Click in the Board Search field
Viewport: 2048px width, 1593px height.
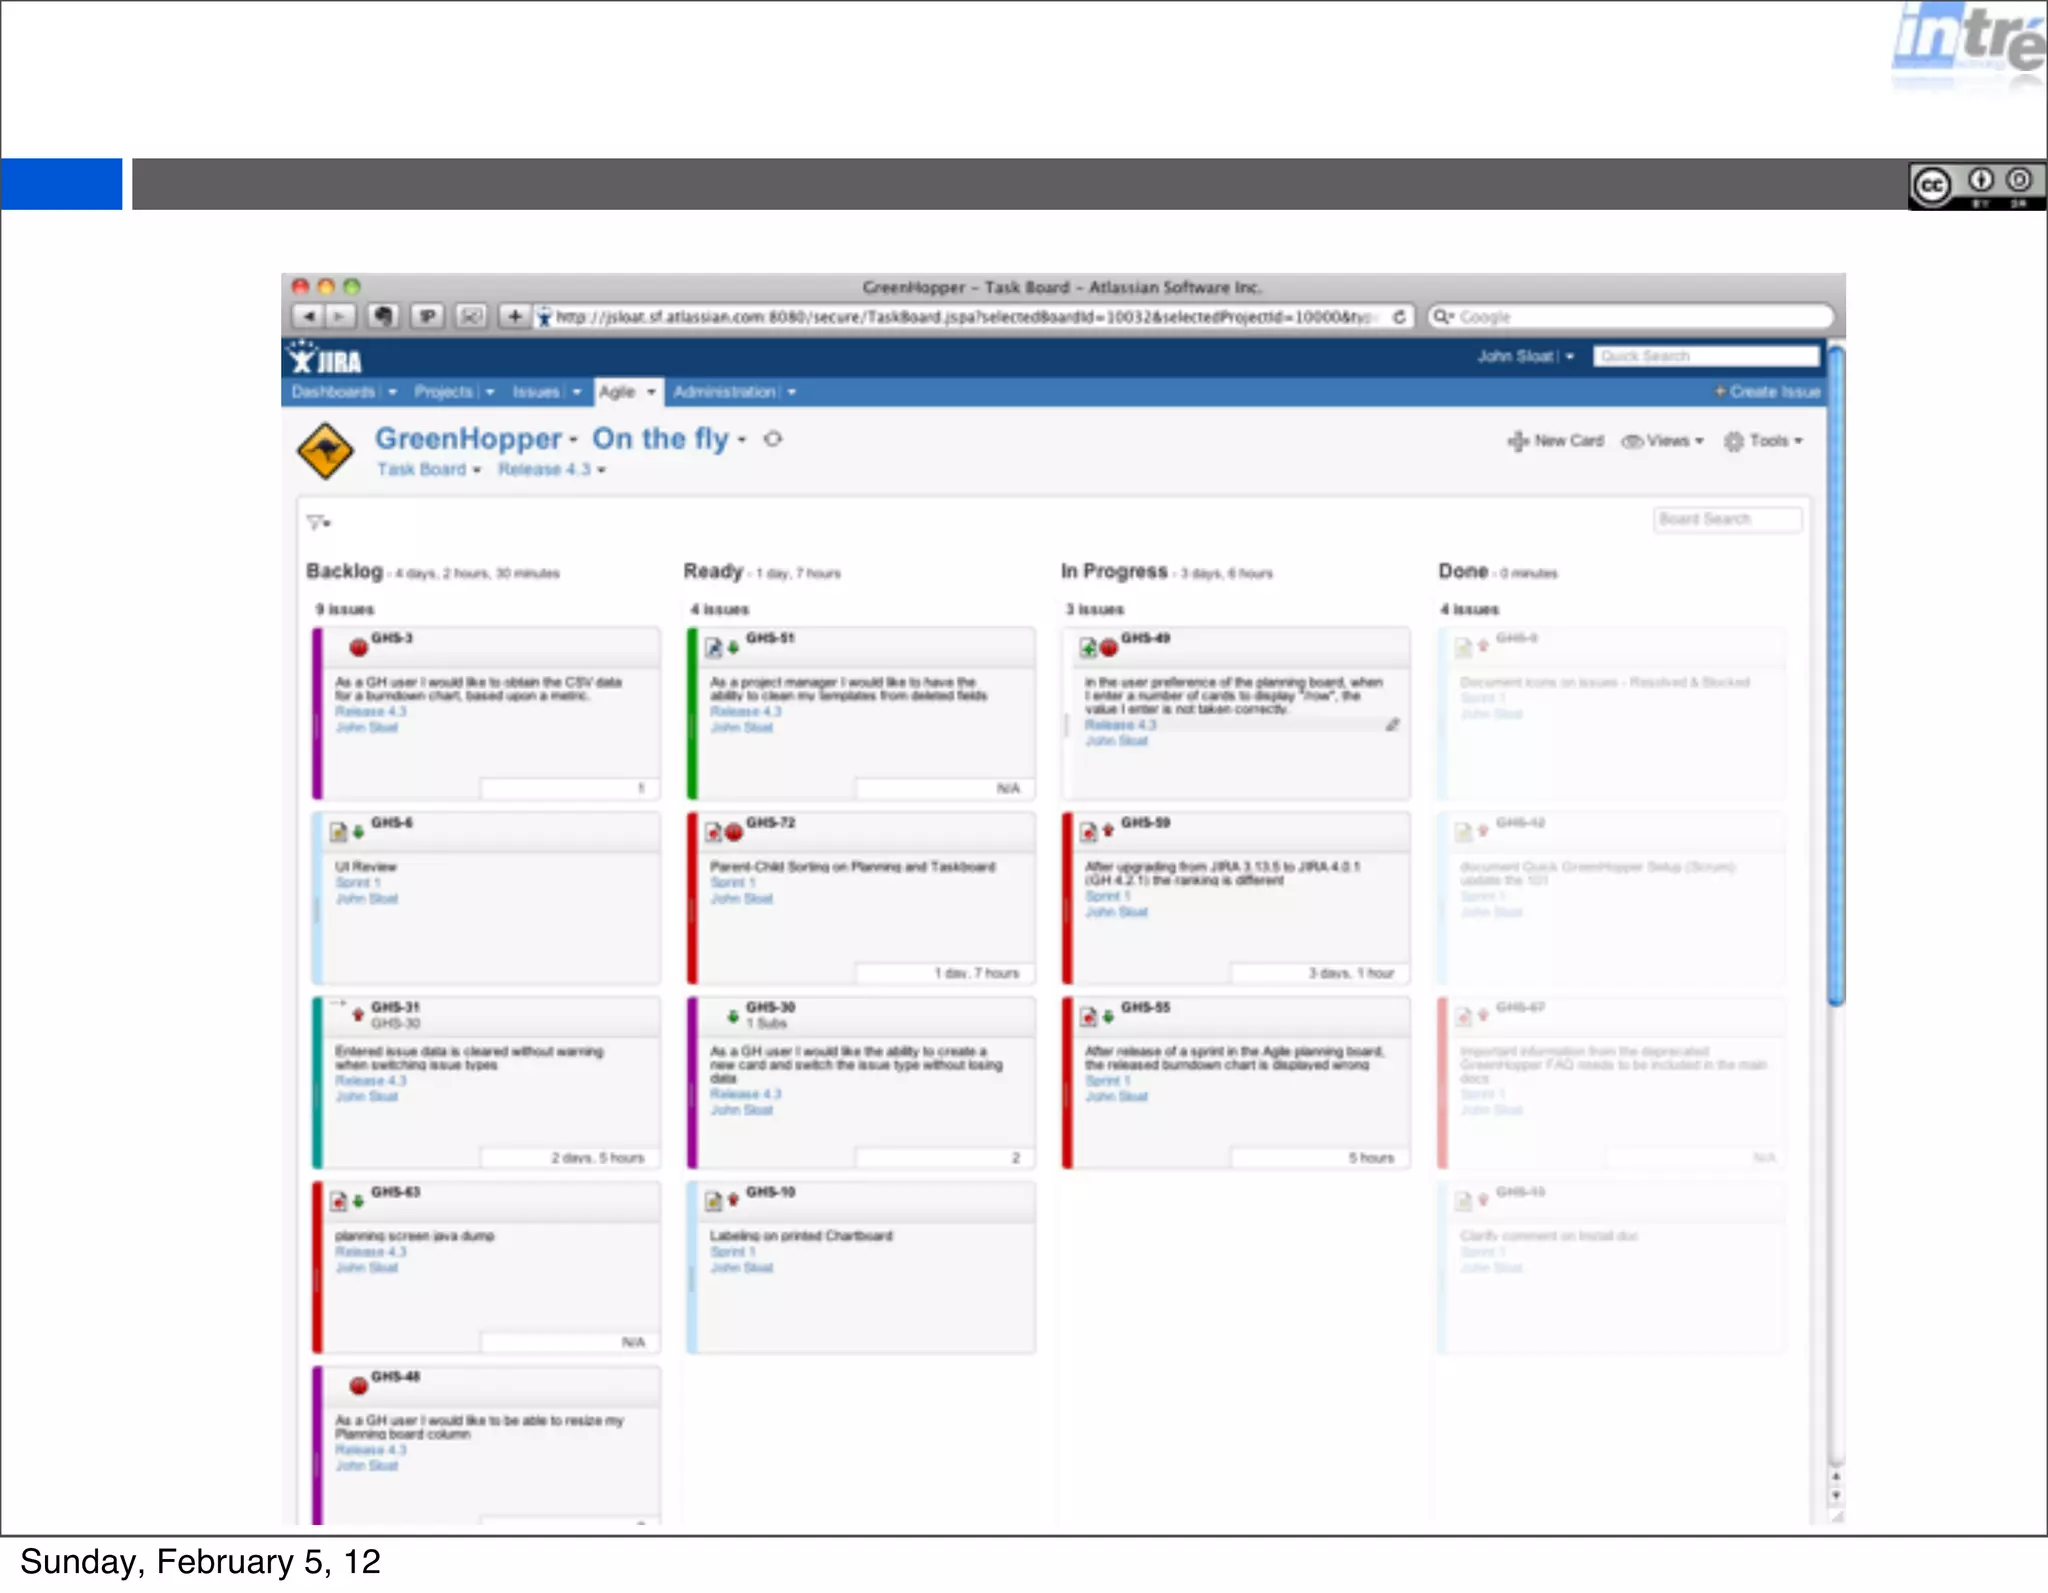click(x=1726, y=519)
